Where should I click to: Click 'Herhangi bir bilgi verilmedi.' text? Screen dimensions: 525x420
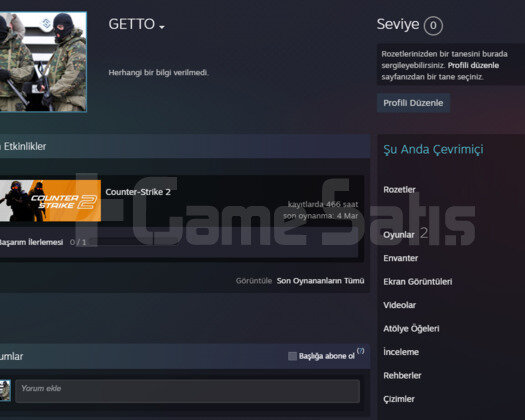(158, 72)
